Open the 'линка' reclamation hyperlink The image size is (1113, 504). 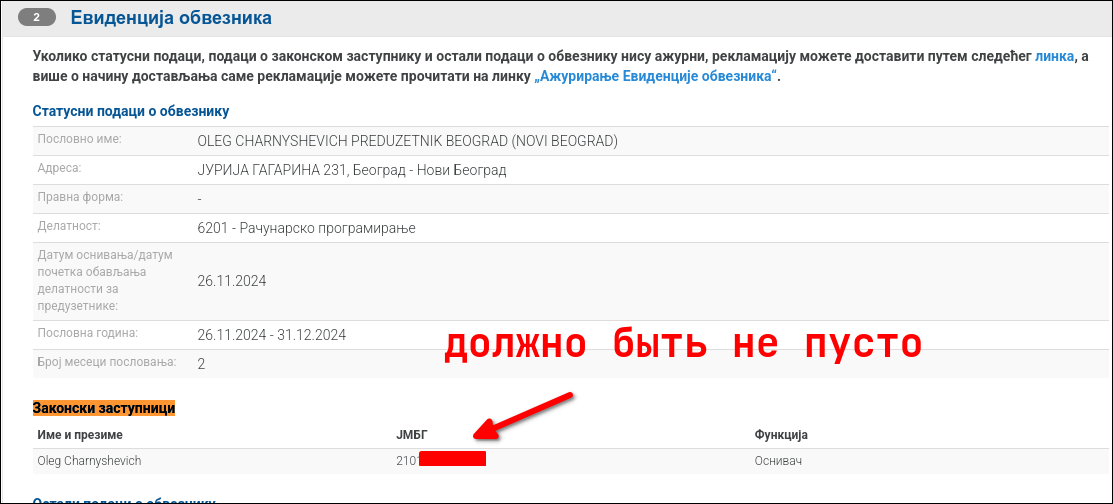tap(1055, 57)
